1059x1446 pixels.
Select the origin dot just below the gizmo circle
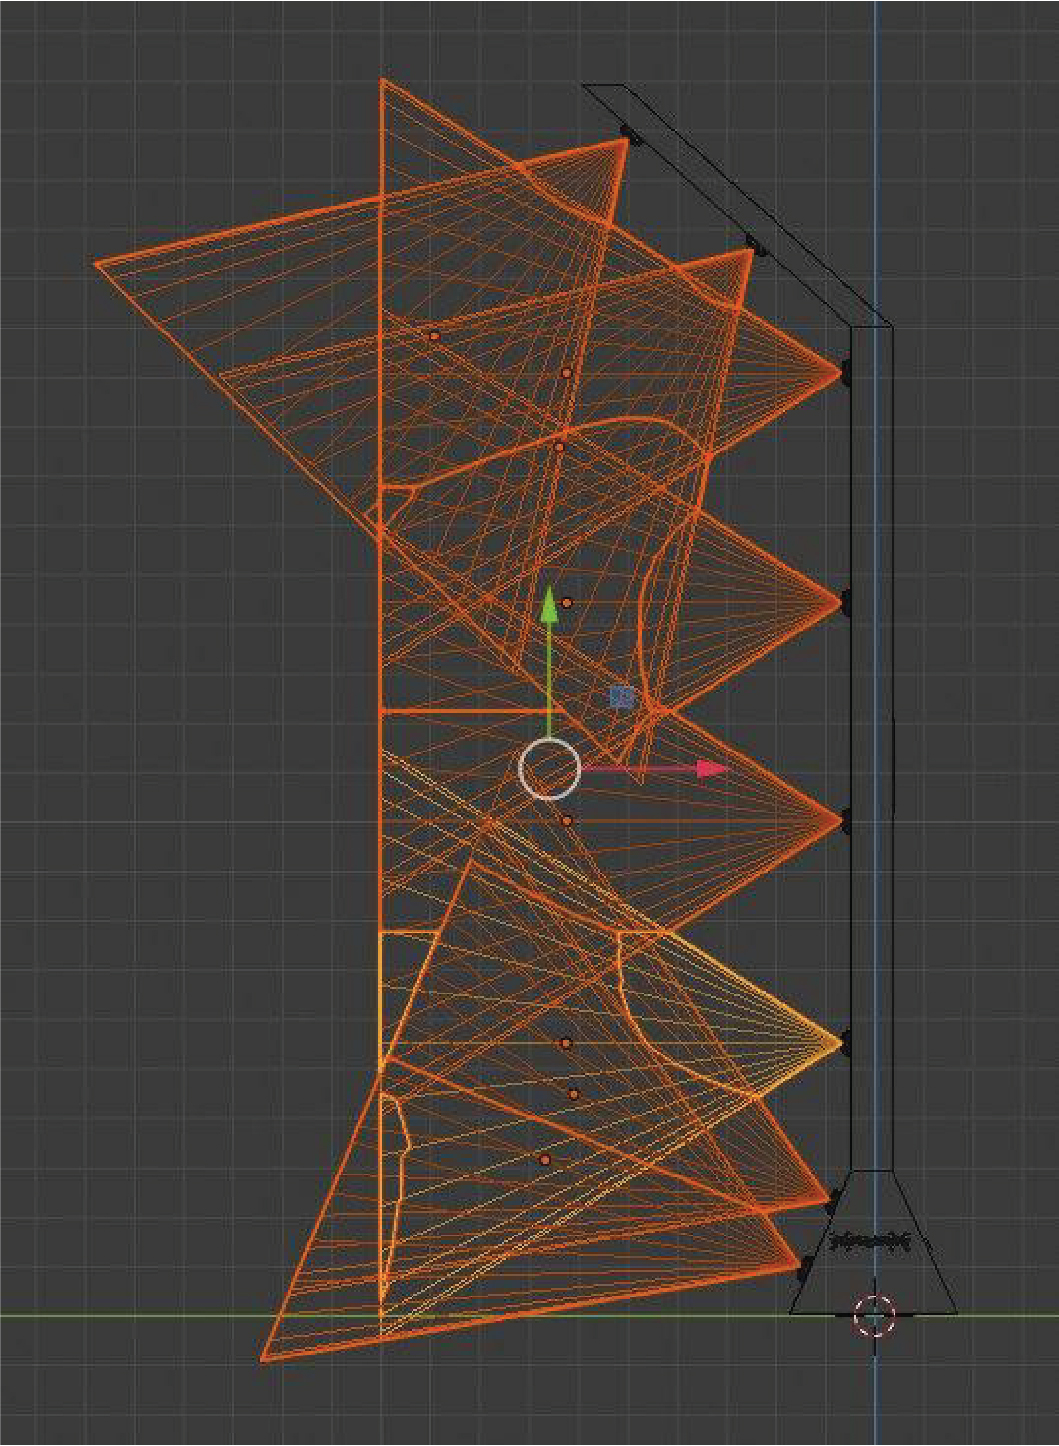point(567,820)
